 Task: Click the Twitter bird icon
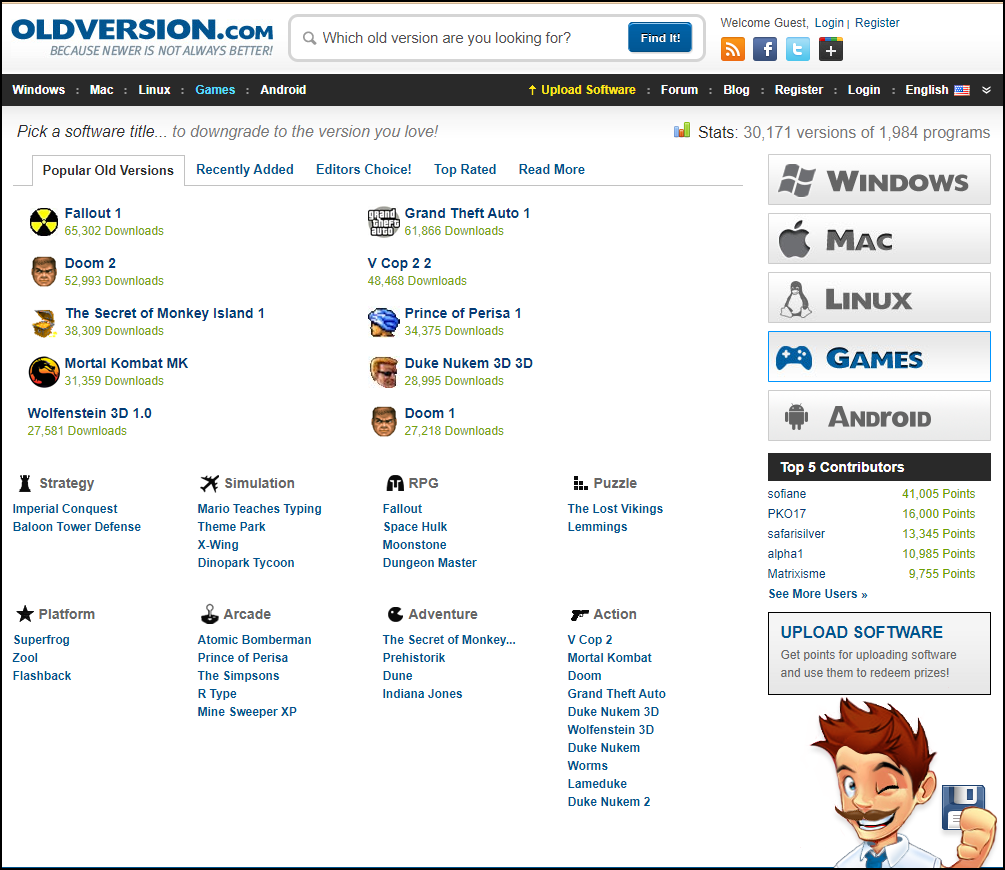pos(797,49)
